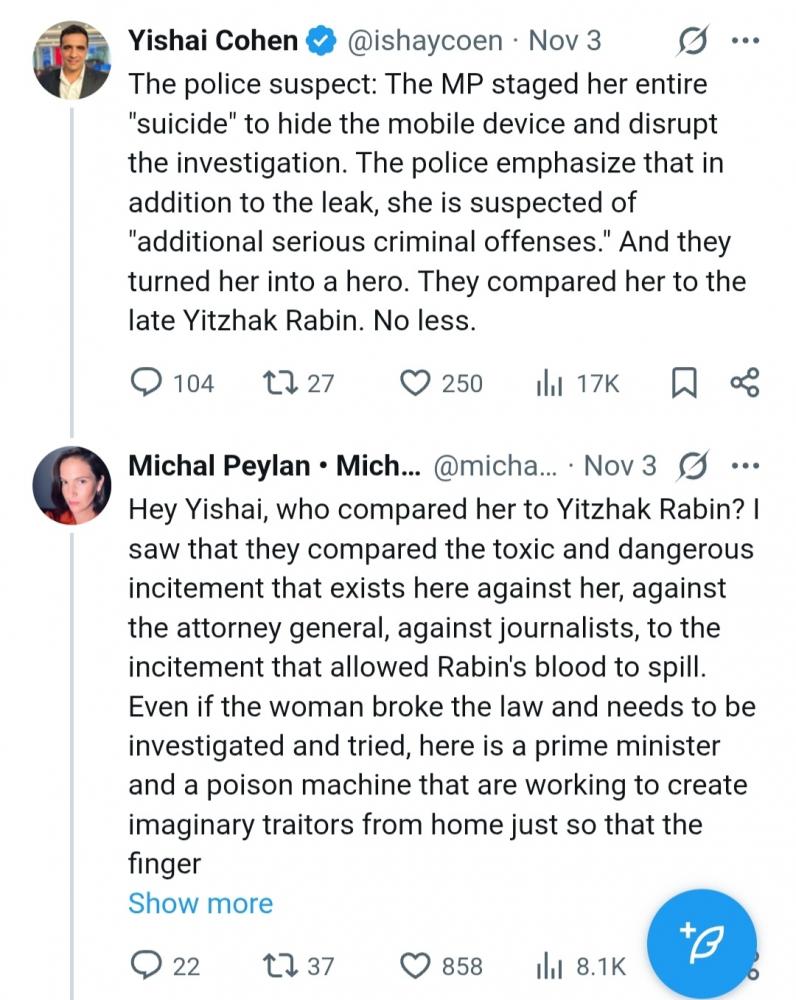Screen dimensions: 796x1000
Task: Open Michal Peylan's profile picture
Action: pos(71,485)
